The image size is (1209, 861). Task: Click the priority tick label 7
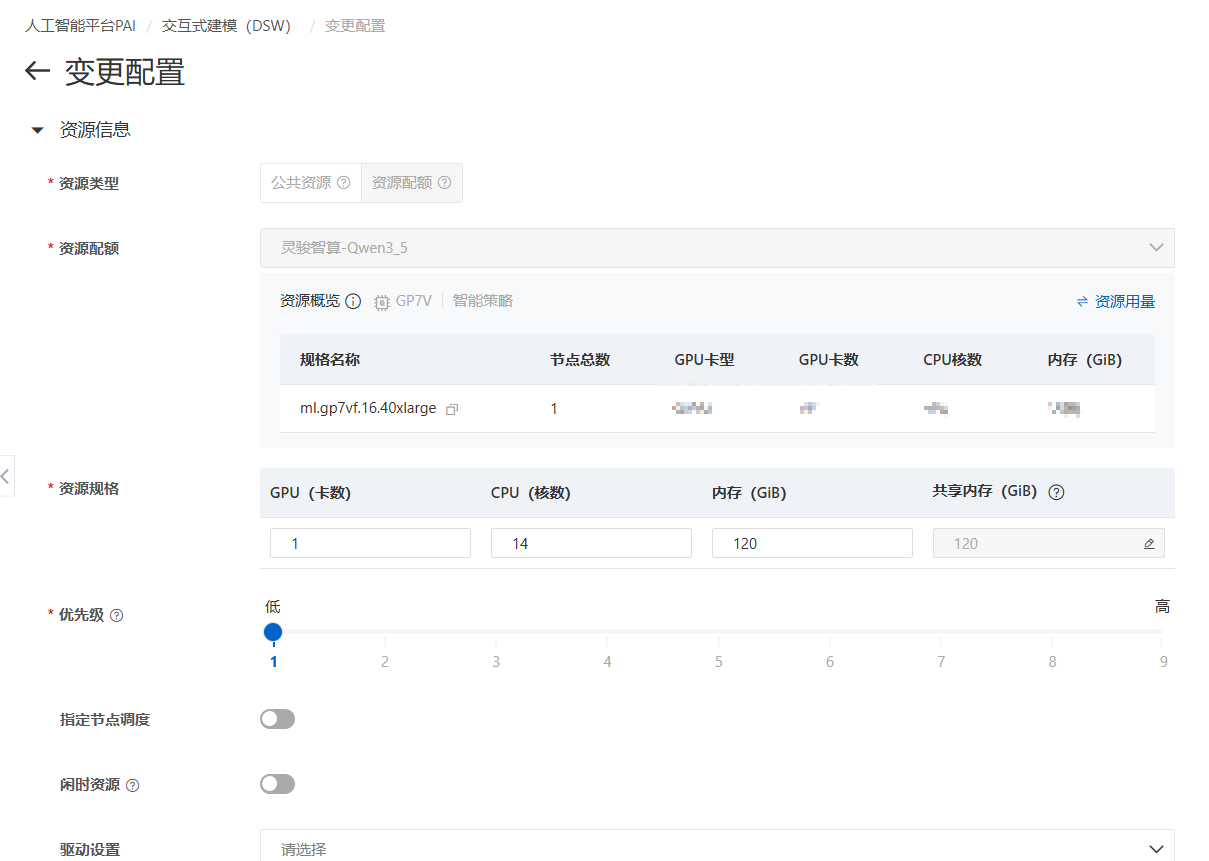coord(941,662)
